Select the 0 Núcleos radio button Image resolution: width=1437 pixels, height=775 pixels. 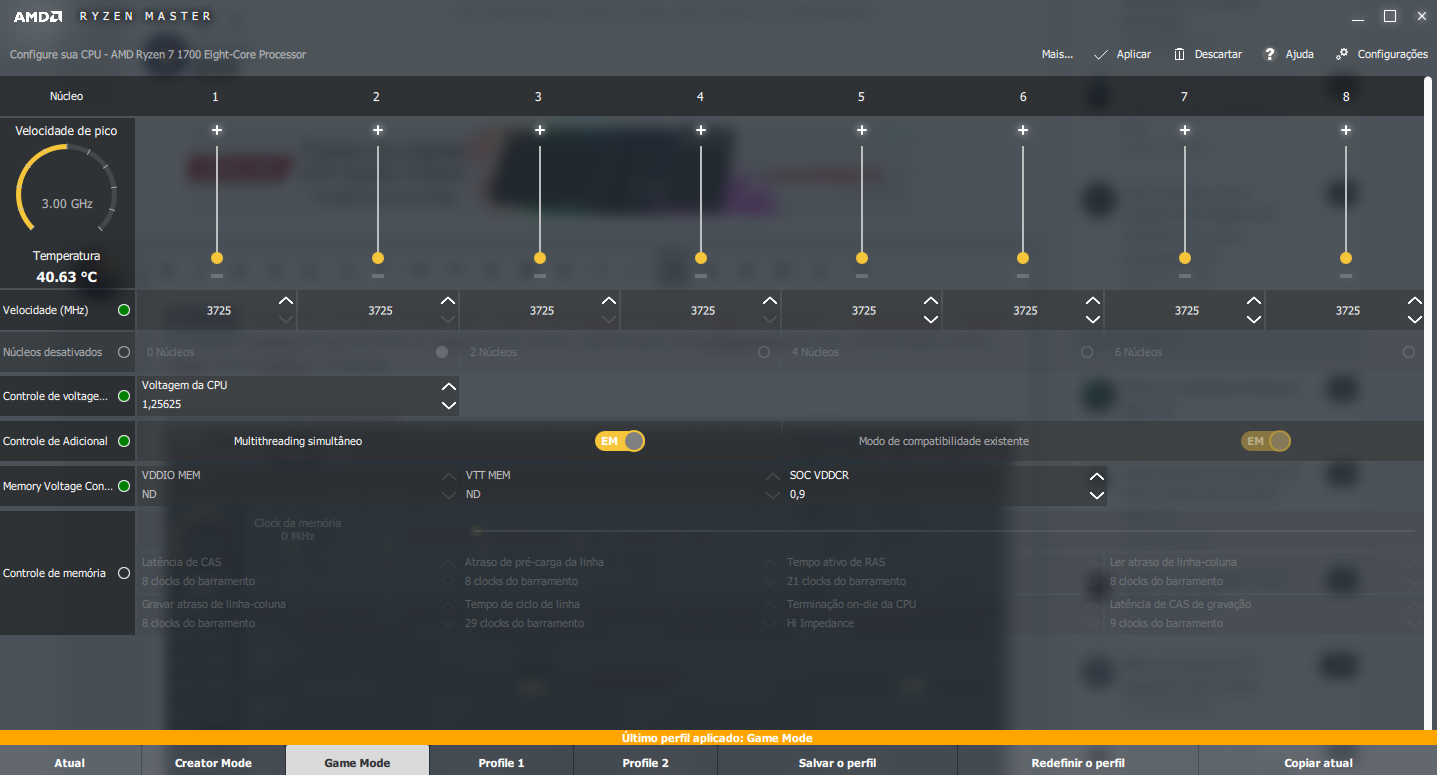(x=442, y=352)
